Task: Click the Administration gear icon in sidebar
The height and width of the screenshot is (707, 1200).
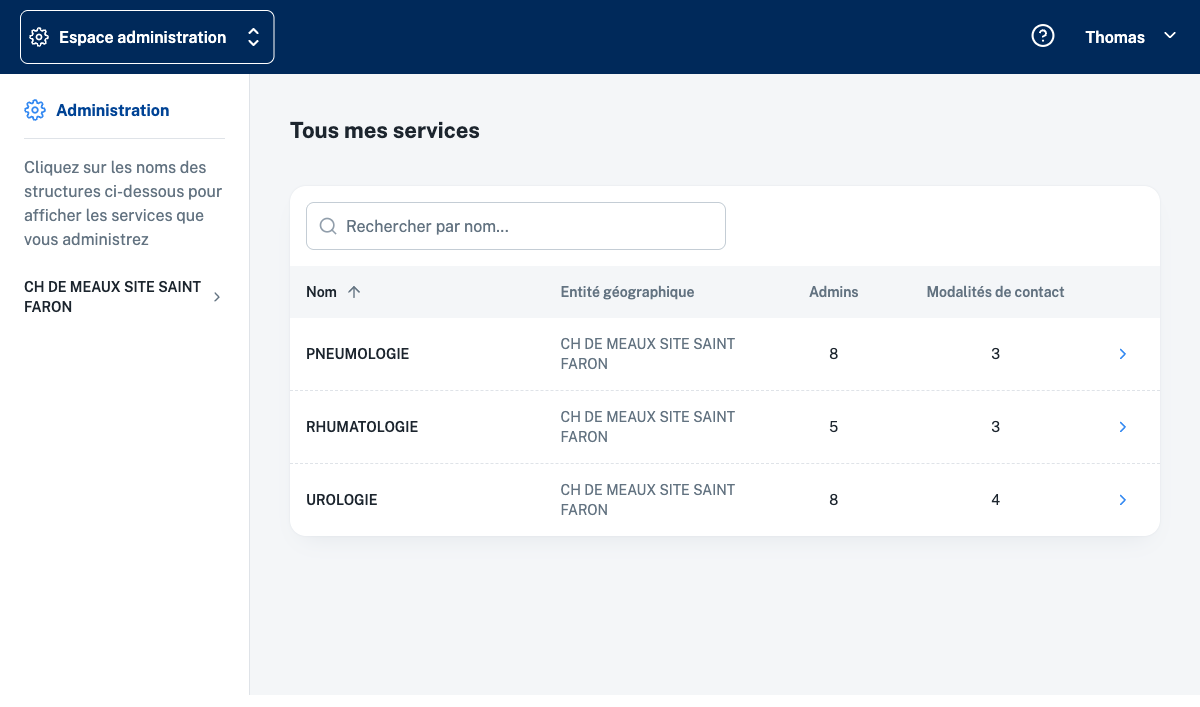Action: [x=35, y=110]
